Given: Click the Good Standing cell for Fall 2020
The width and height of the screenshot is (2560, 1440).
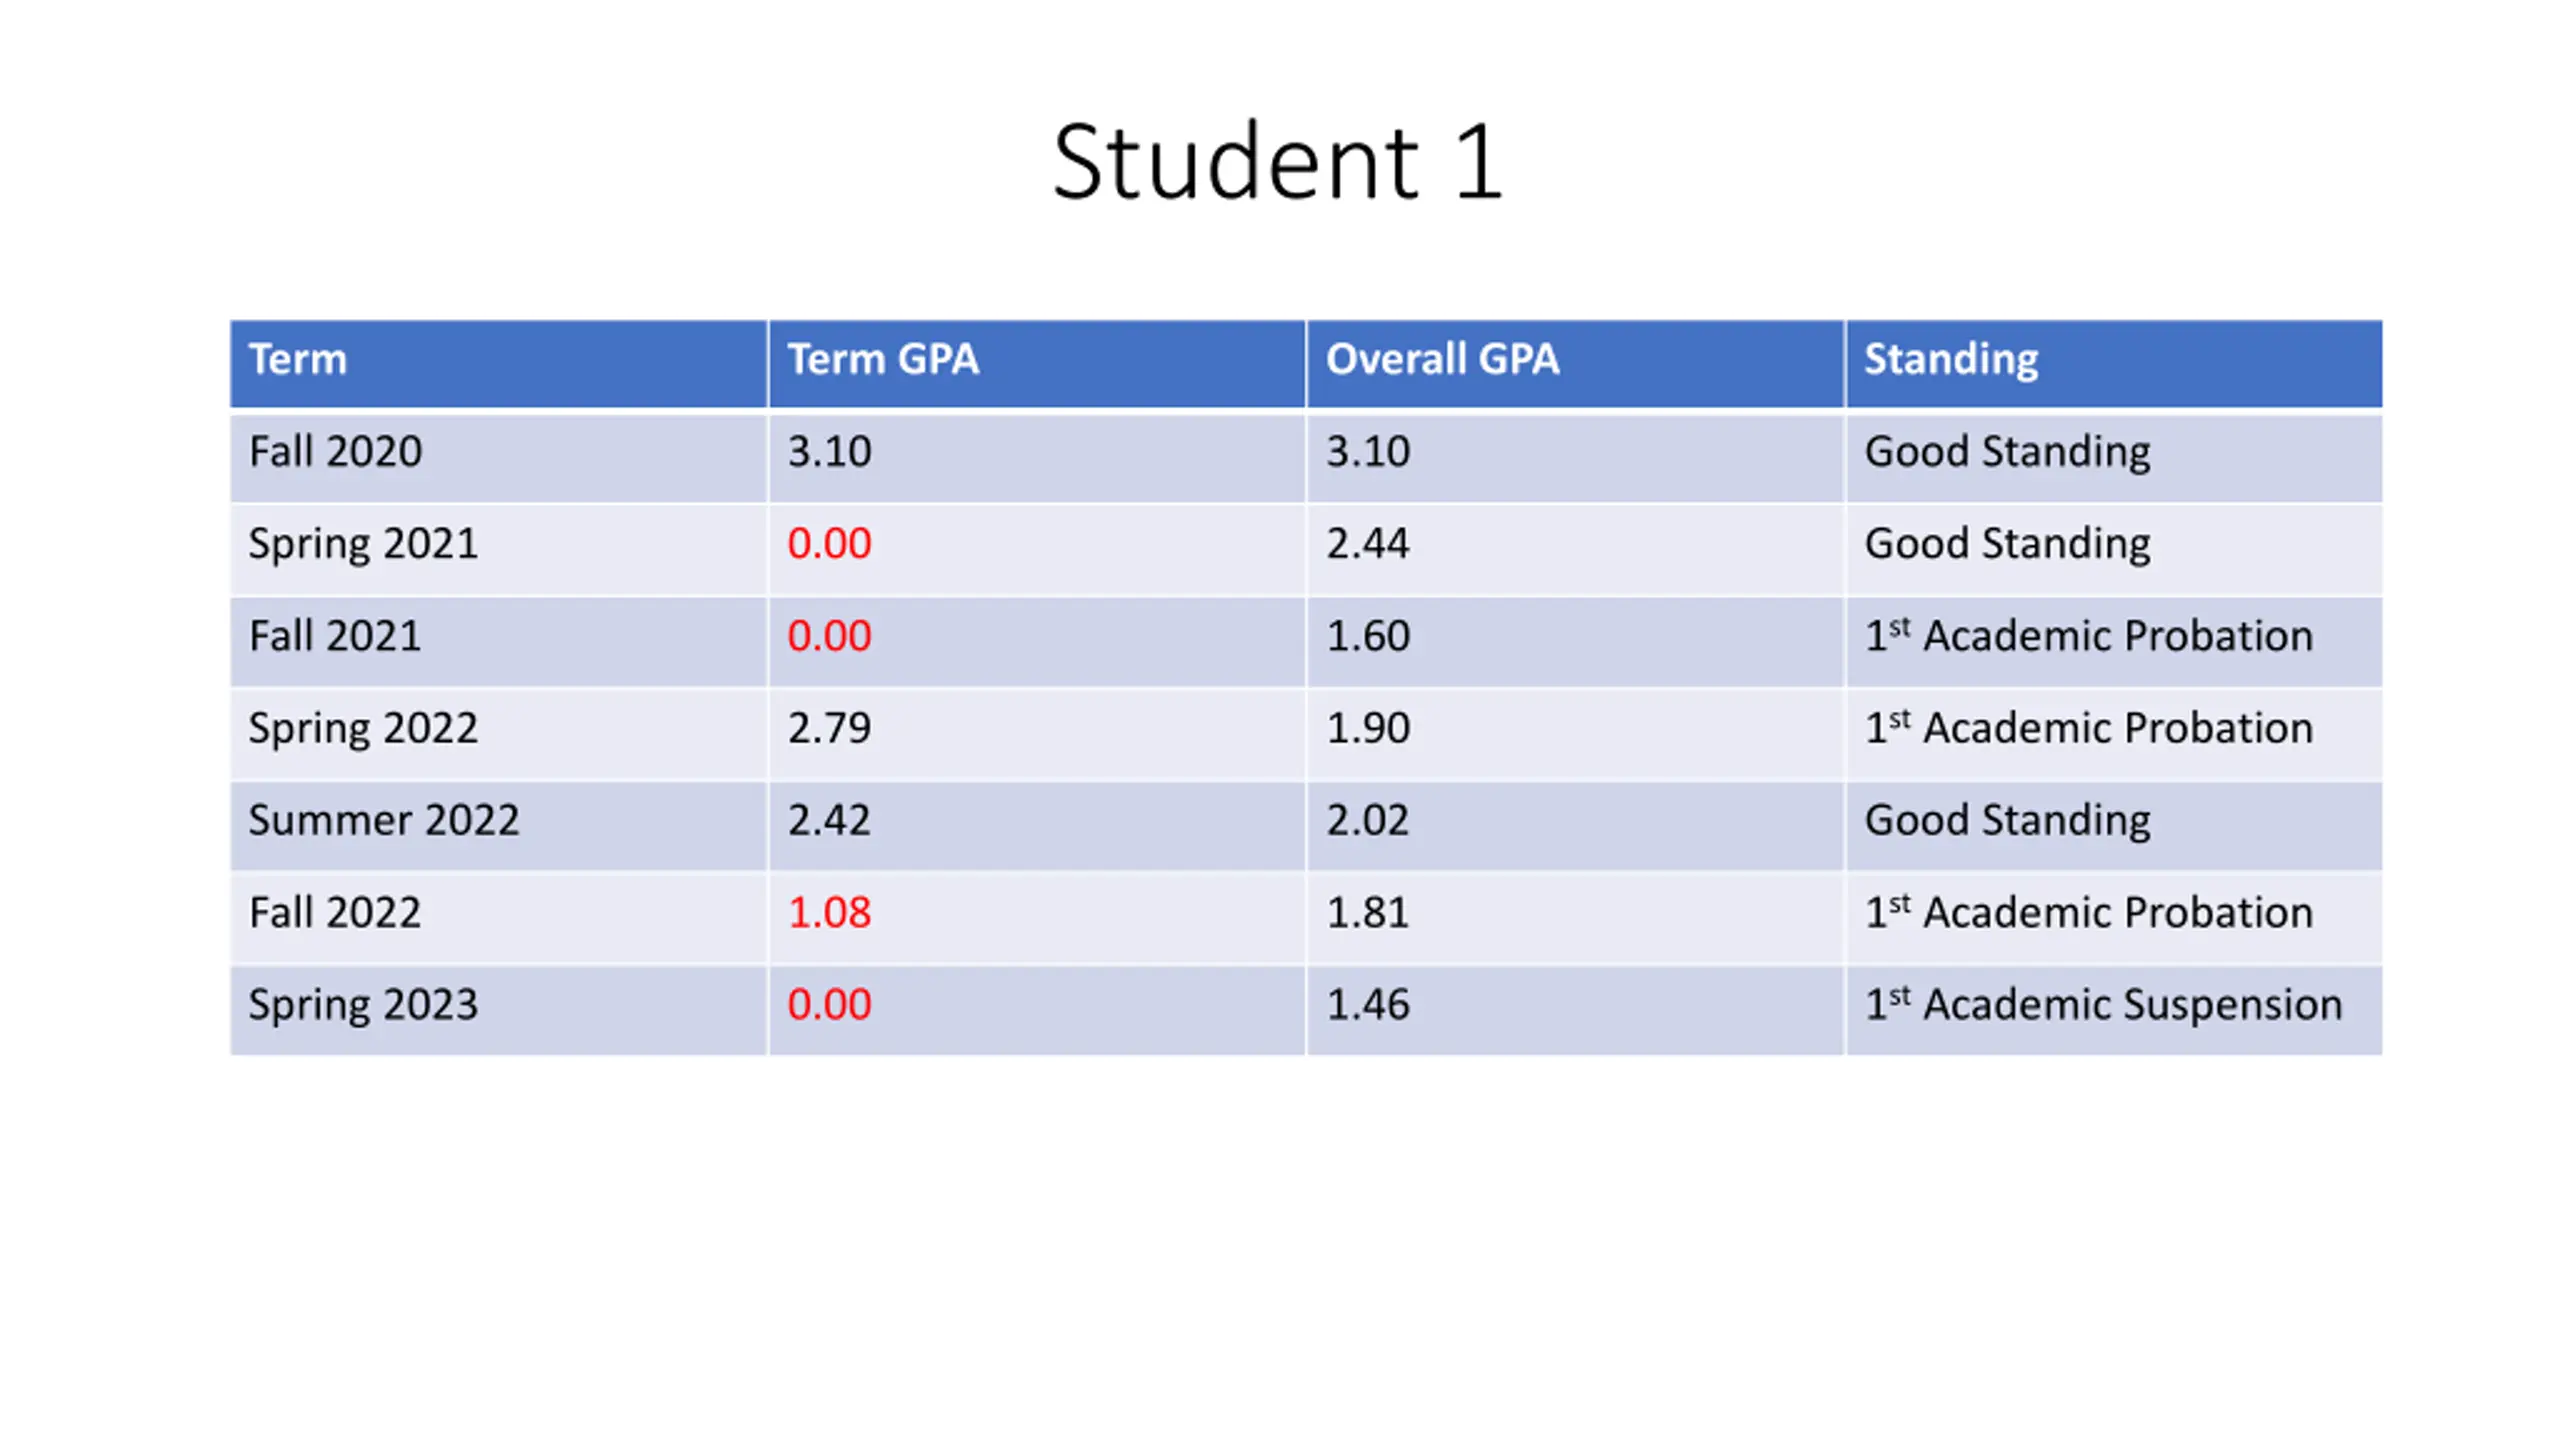Looking at the screenshot, I should click(x=2114, y=456).
